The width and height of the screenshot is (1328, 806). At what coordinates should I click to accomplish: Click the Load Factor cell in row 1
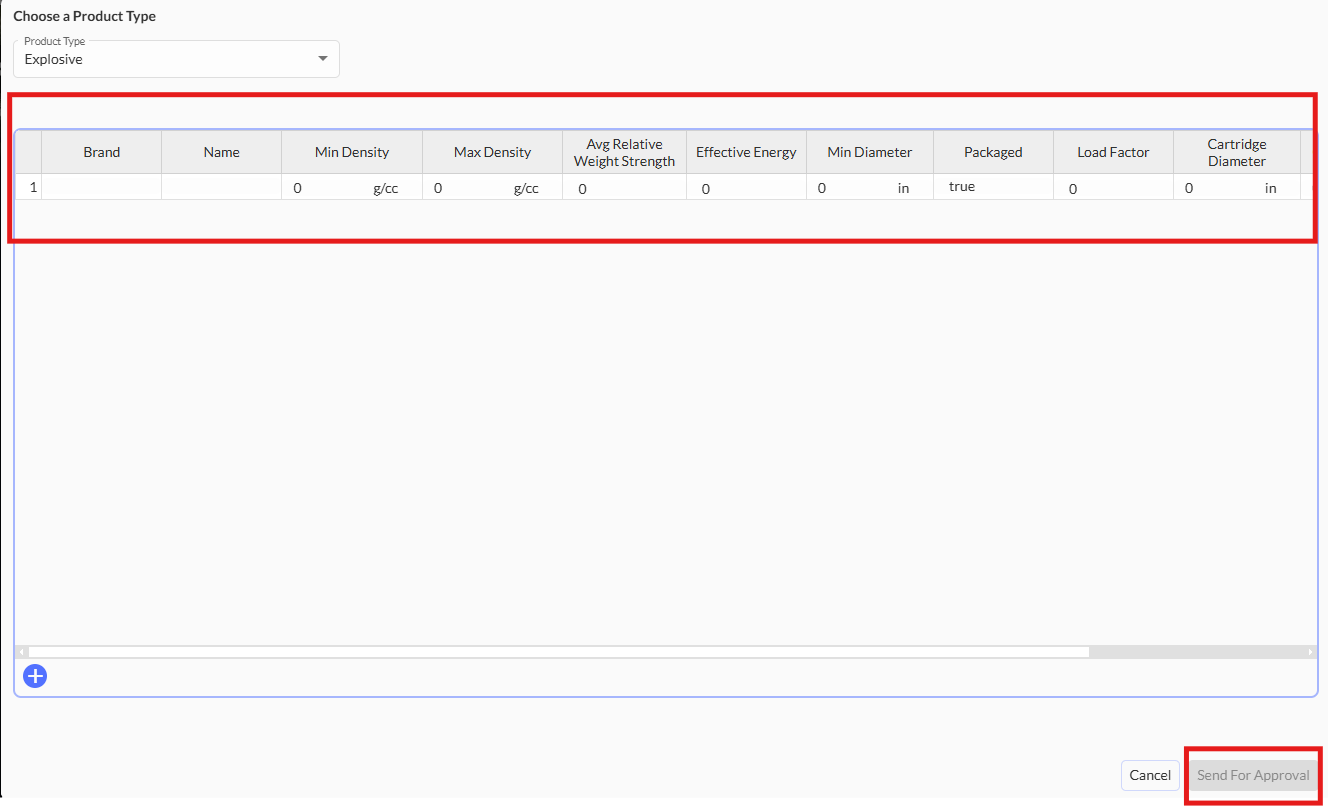1112,188
